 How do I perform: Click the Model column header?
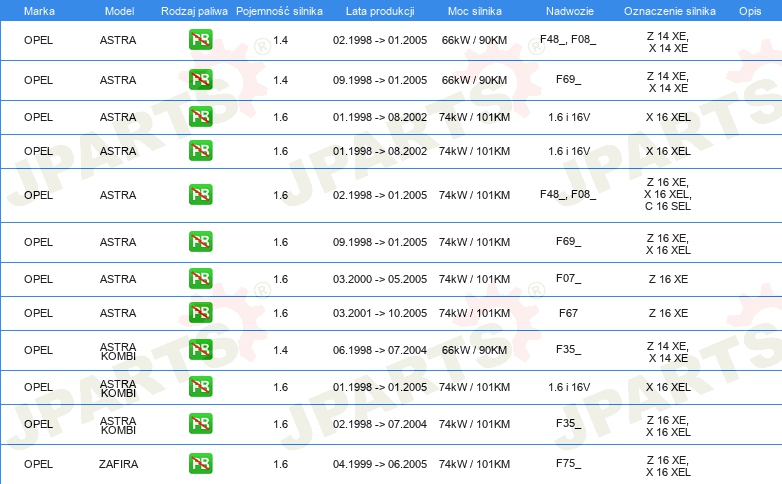click(x=119, y=11)
